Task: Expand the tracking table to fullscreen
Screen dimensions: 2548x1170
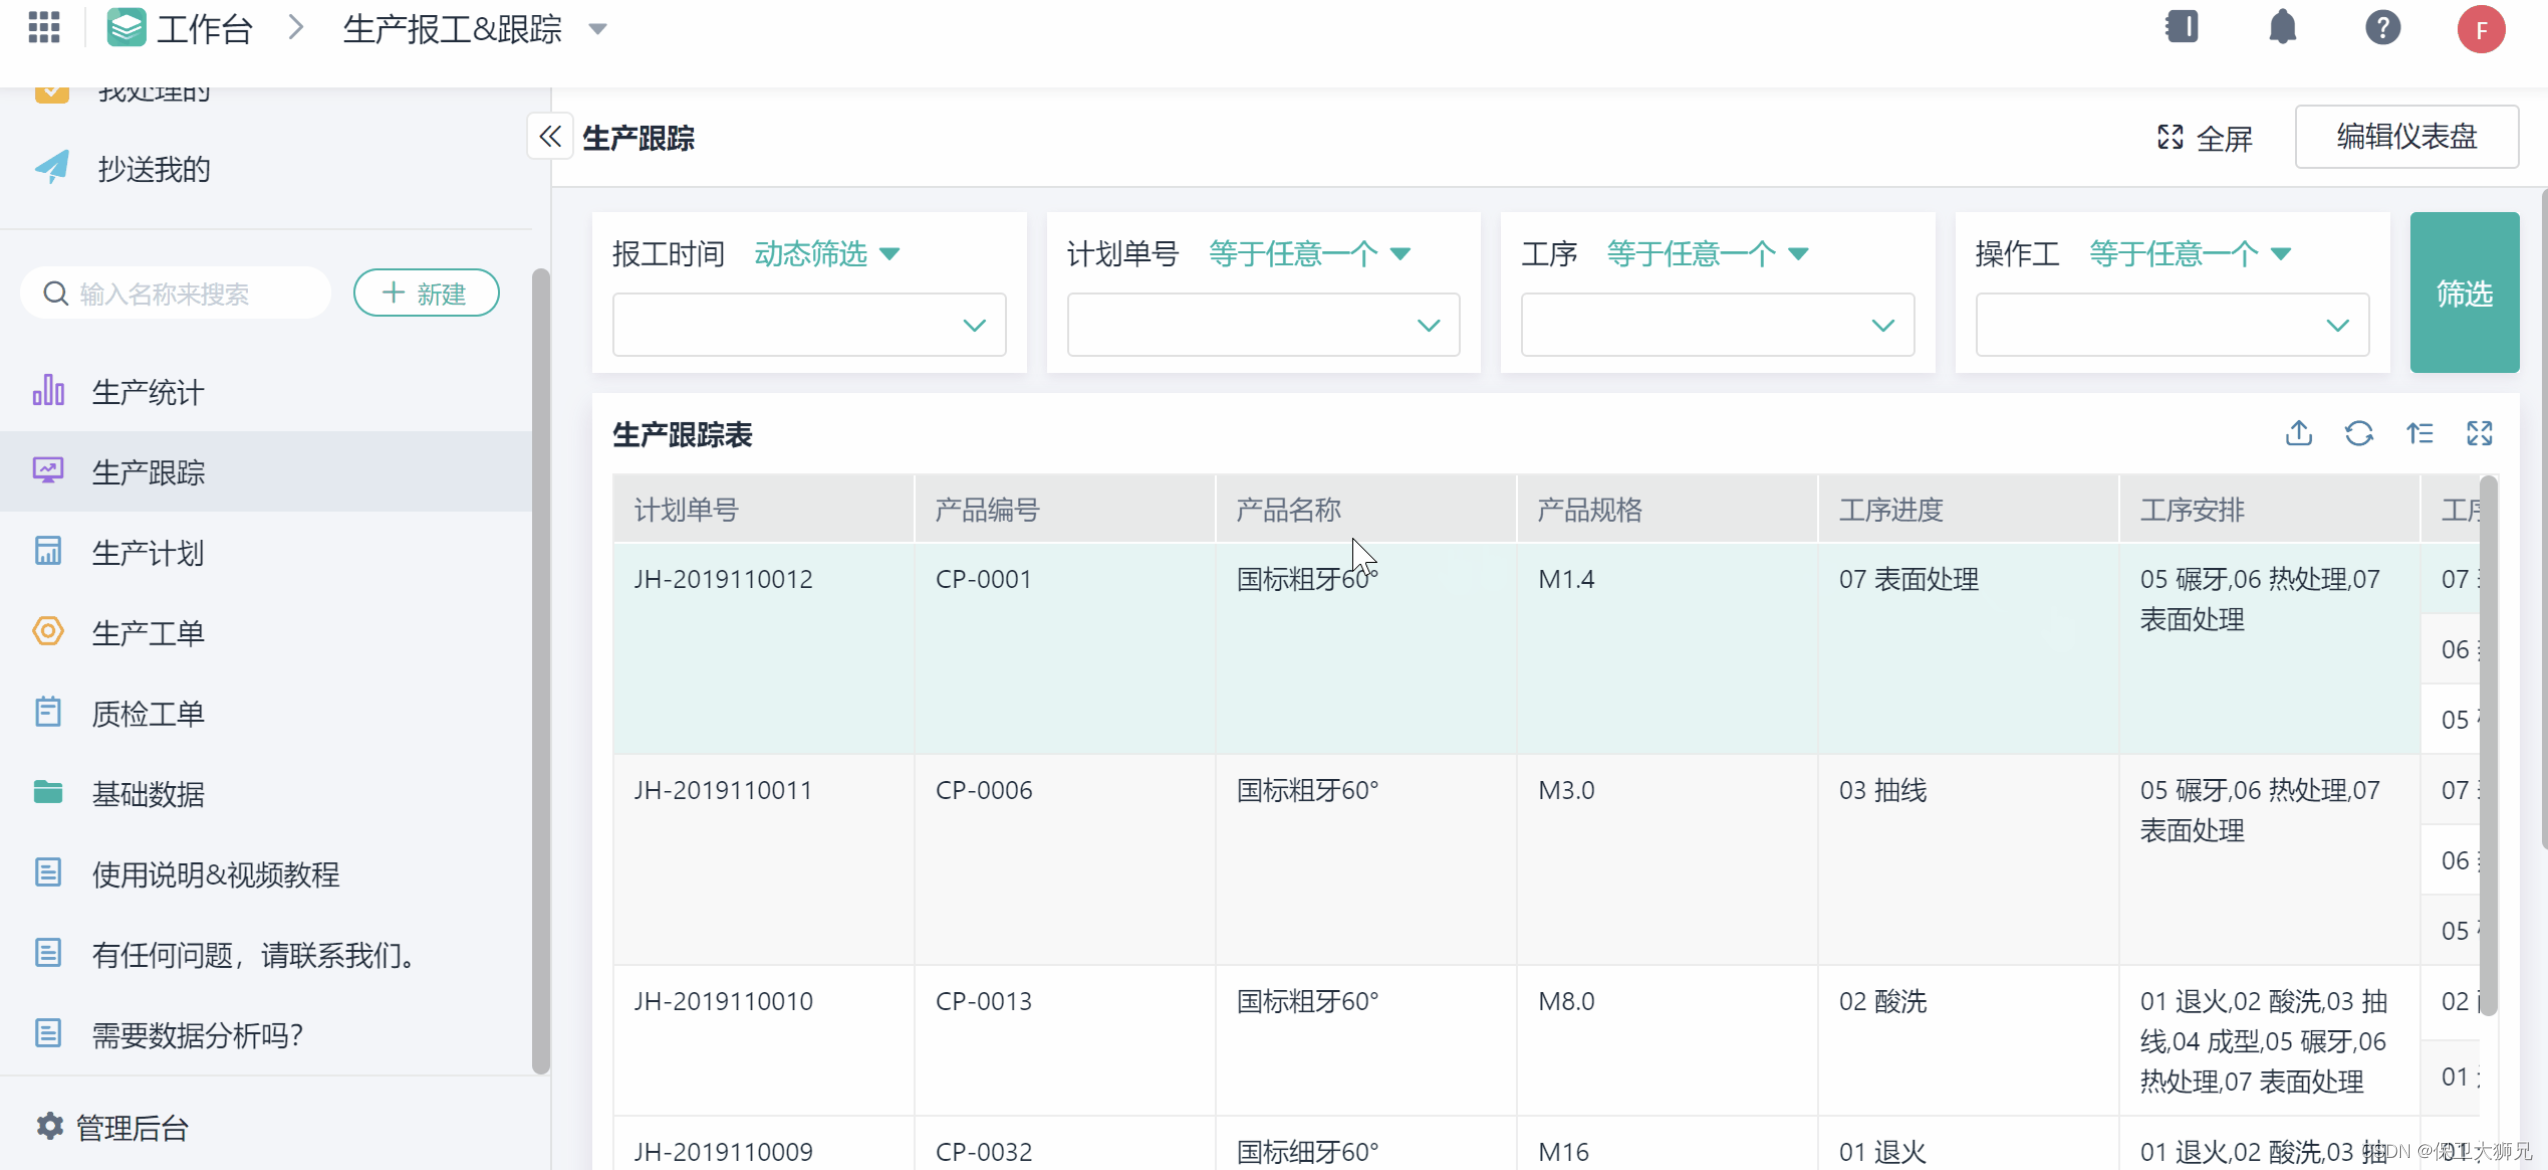Action: point(2481,433)
